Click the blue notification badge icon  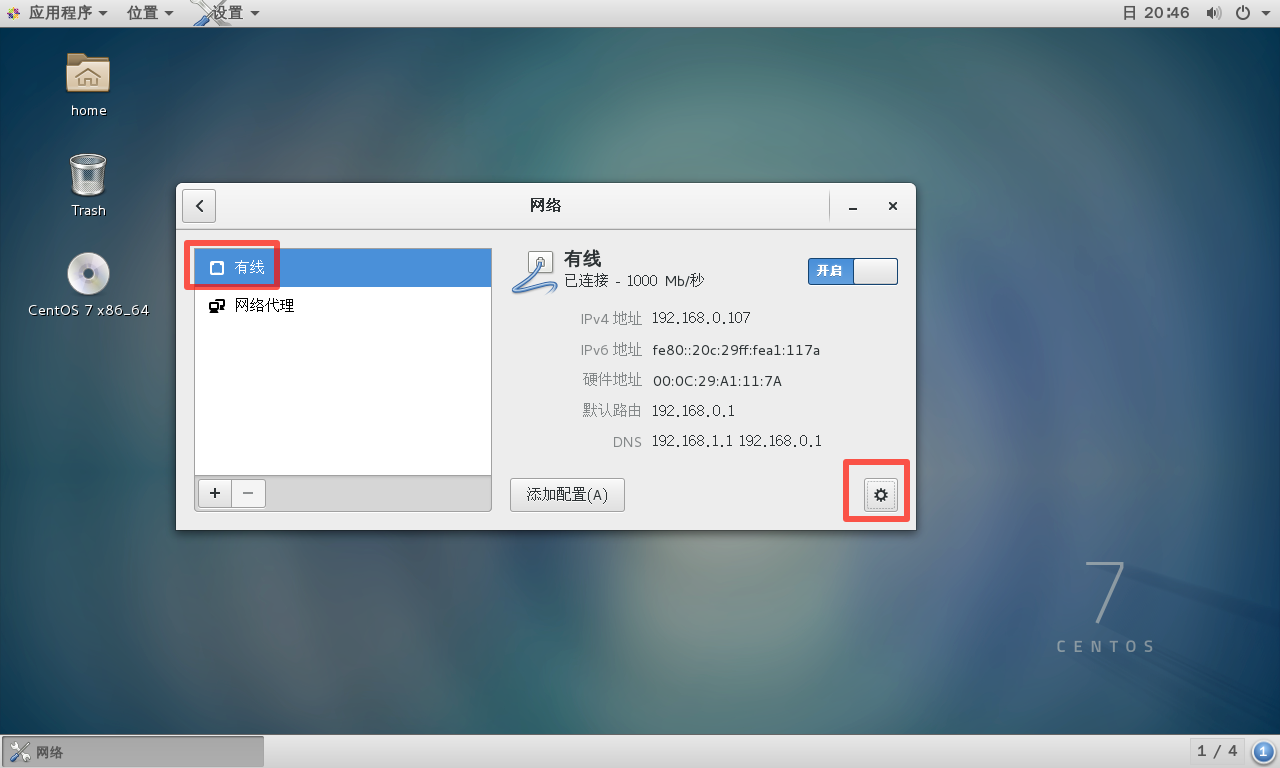[1263, 752]
